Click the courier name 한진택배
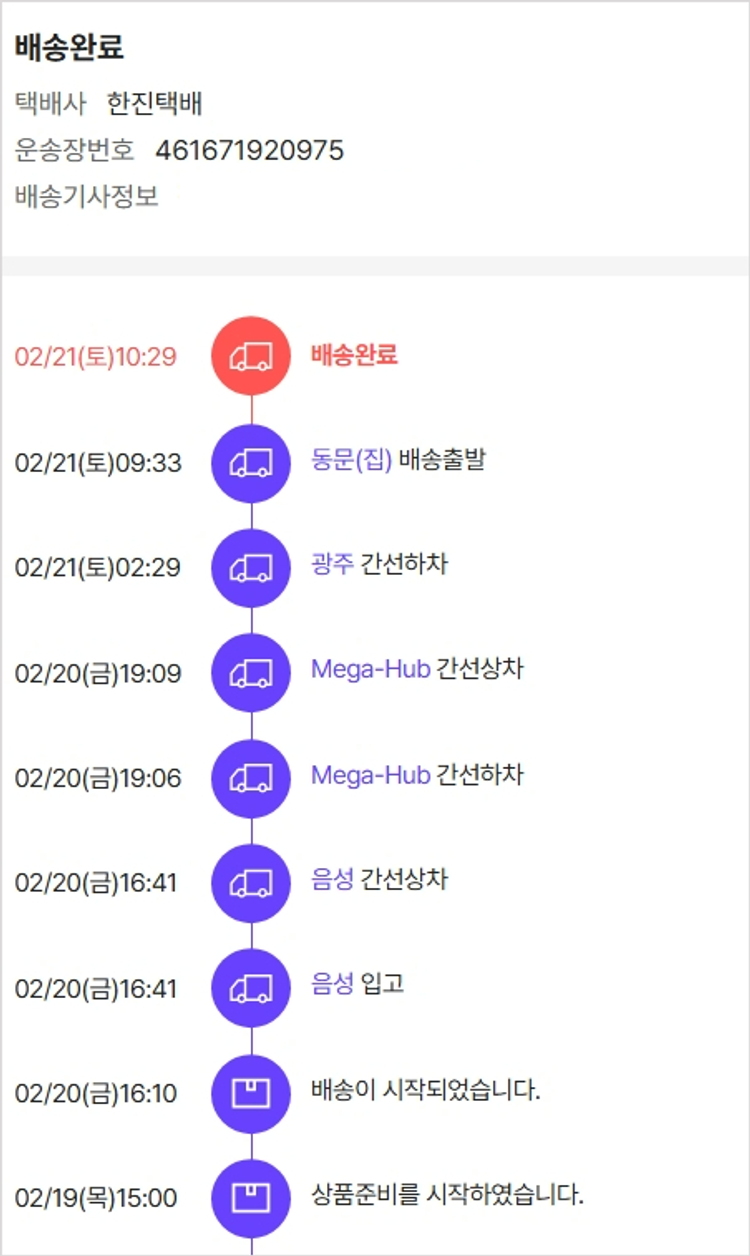The width and height of the screenshot is (750, 1256). 155,104
